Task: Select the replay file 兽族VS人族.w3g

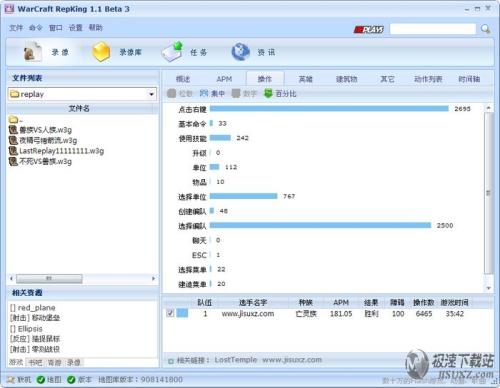Action: point(40,130)
